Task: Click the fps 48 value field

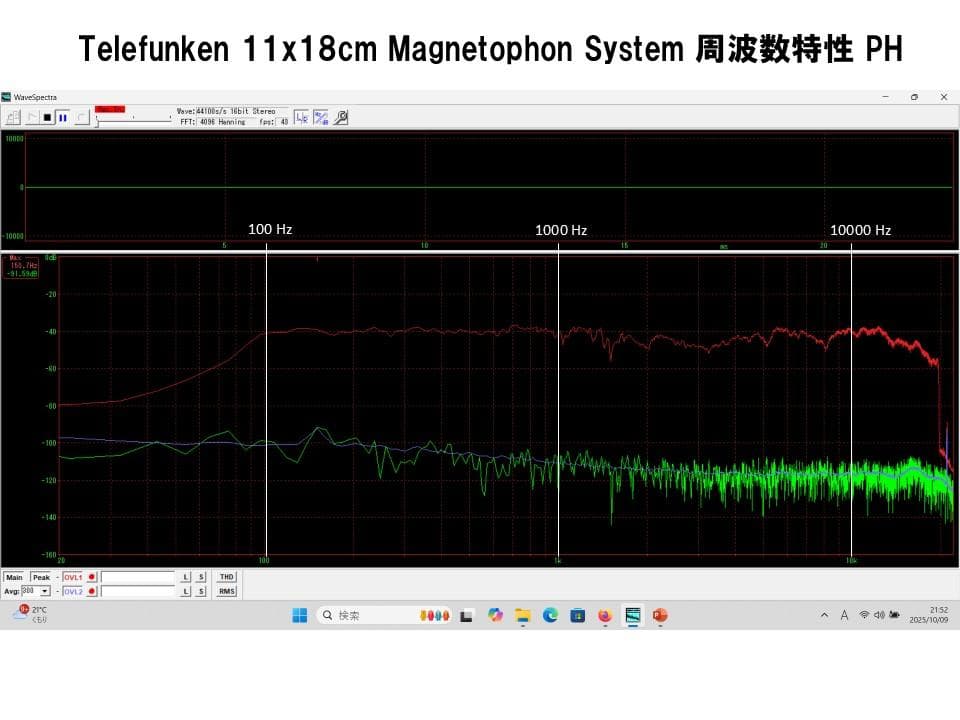Action: (284, 122)
